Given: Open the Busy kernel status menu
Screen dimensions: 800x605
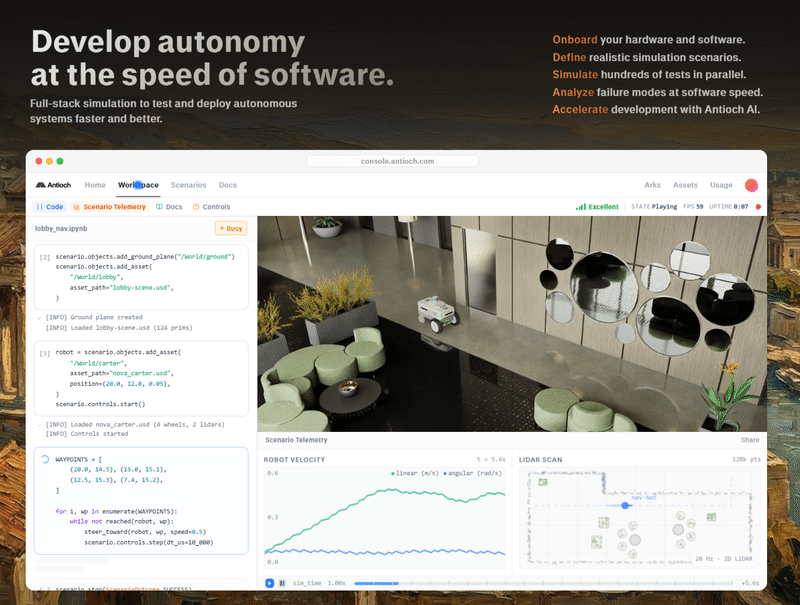Looking at the screenshot, I should tap(230, 228).
